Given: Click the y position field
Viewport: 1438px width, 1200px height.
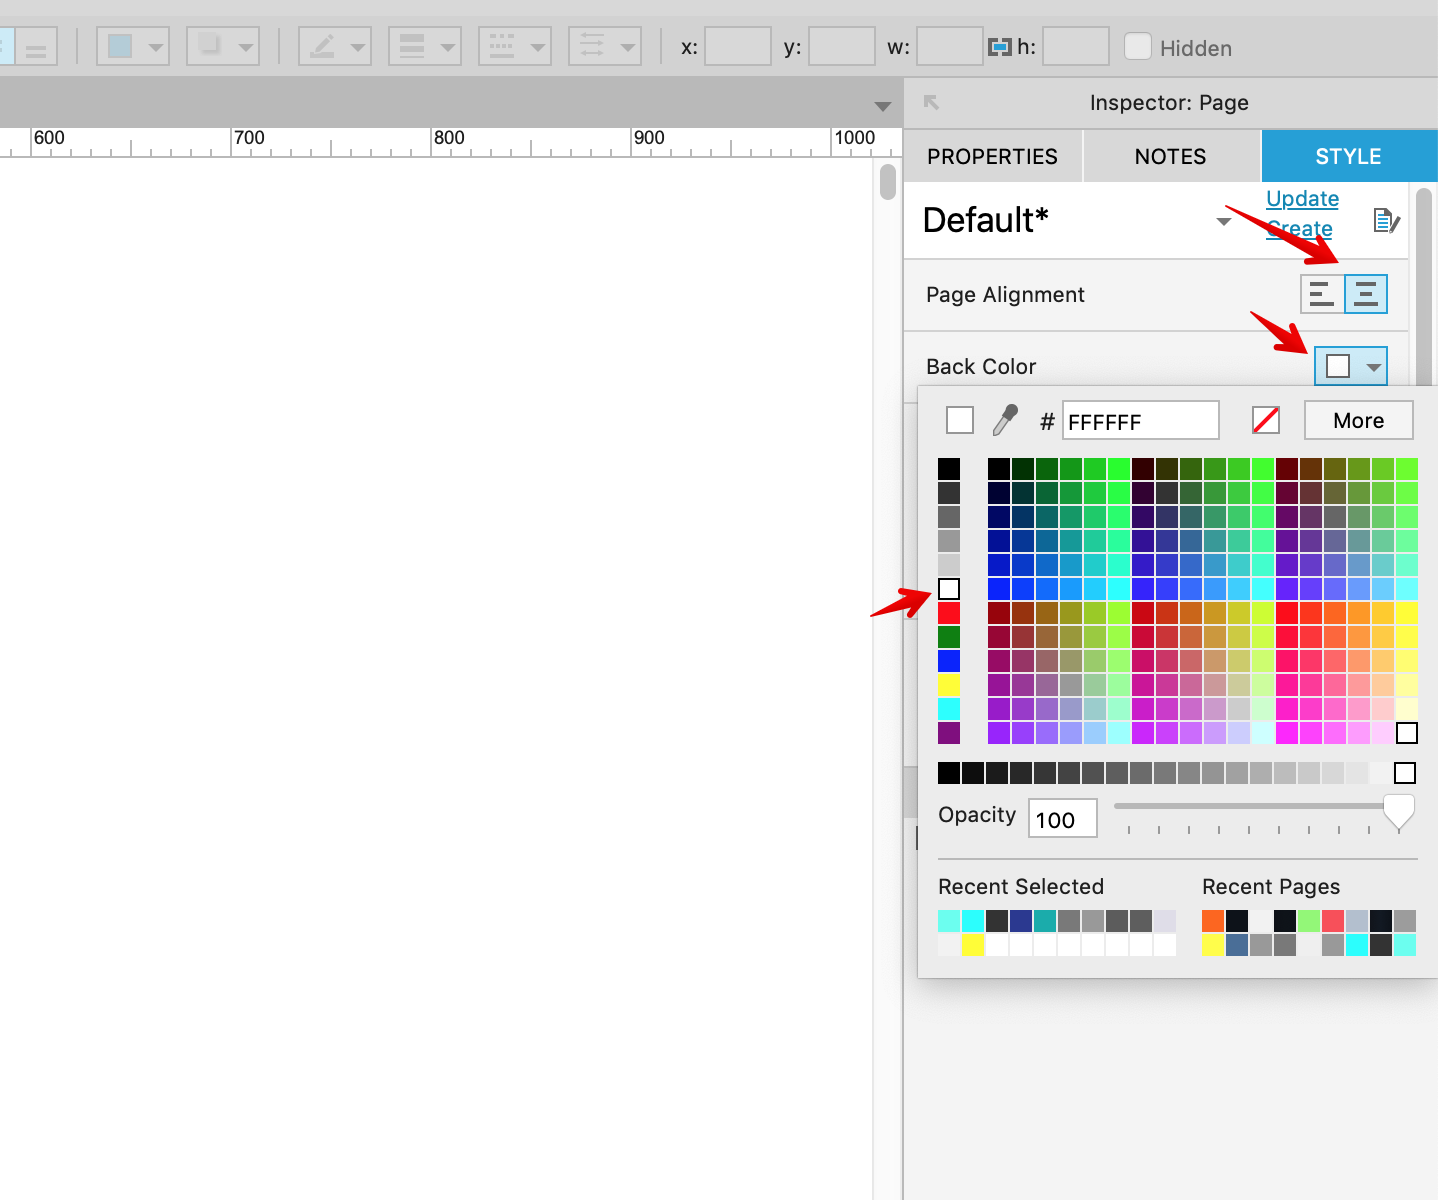Looking at the screenshot, I should (x=842, y=46).
